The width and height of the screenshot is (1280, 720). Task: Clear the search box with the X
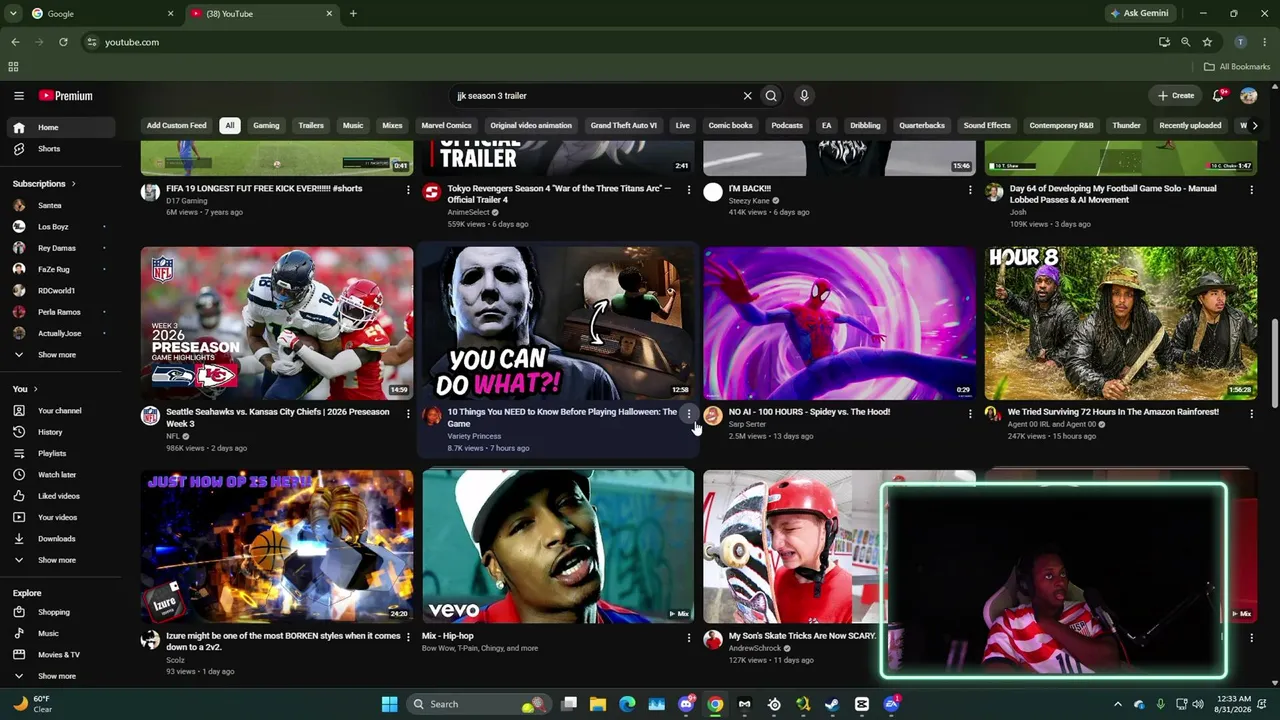click(x=747, y=96)
